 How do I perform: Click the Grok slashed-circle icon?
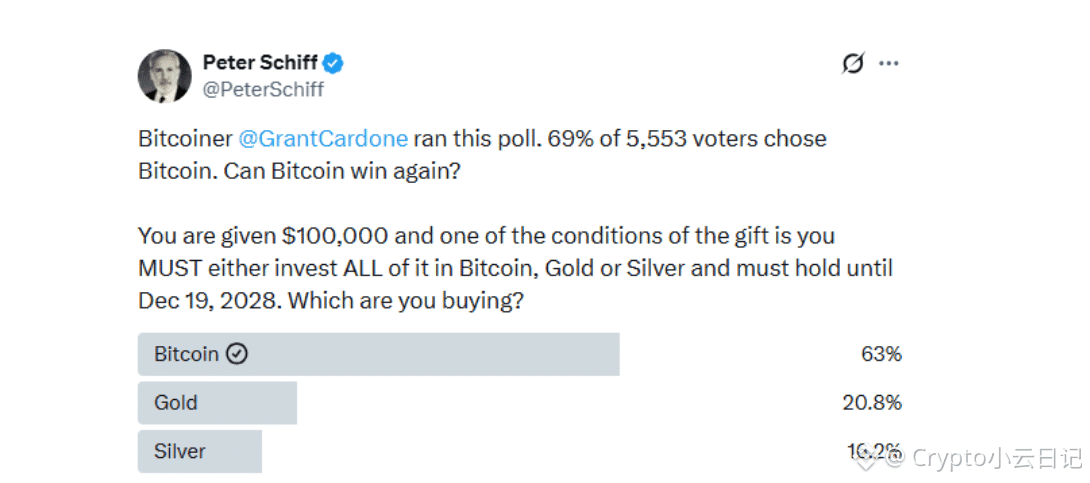(x=852, y=64)
